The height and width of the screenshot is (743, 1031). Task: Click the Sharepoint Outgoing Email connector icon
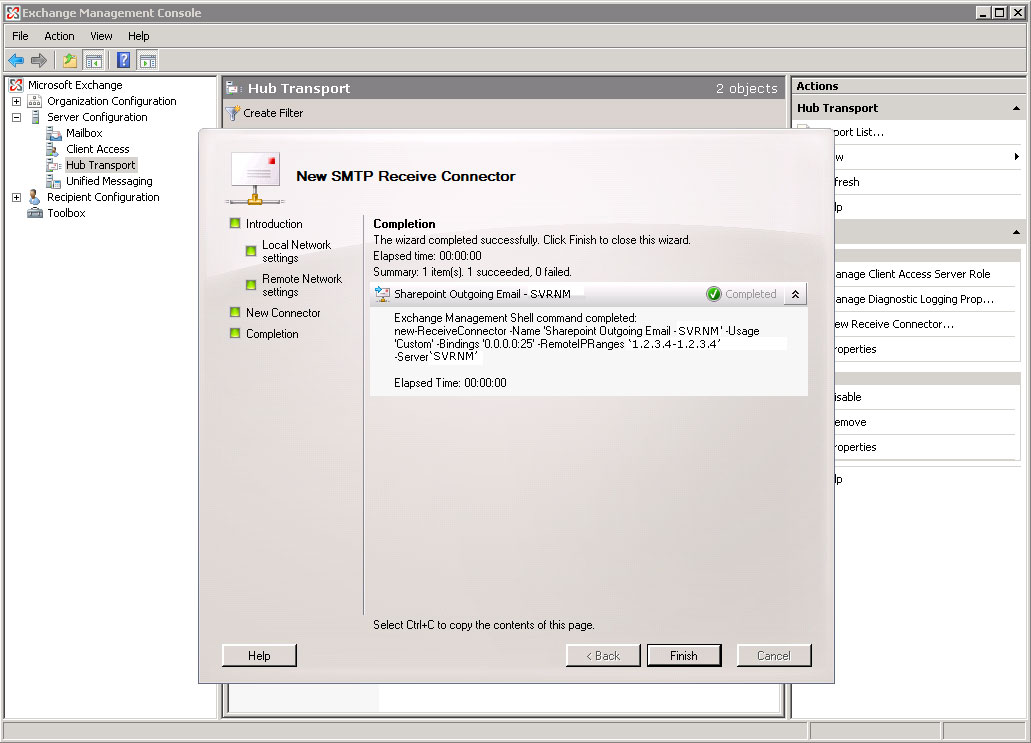point(382,294)
